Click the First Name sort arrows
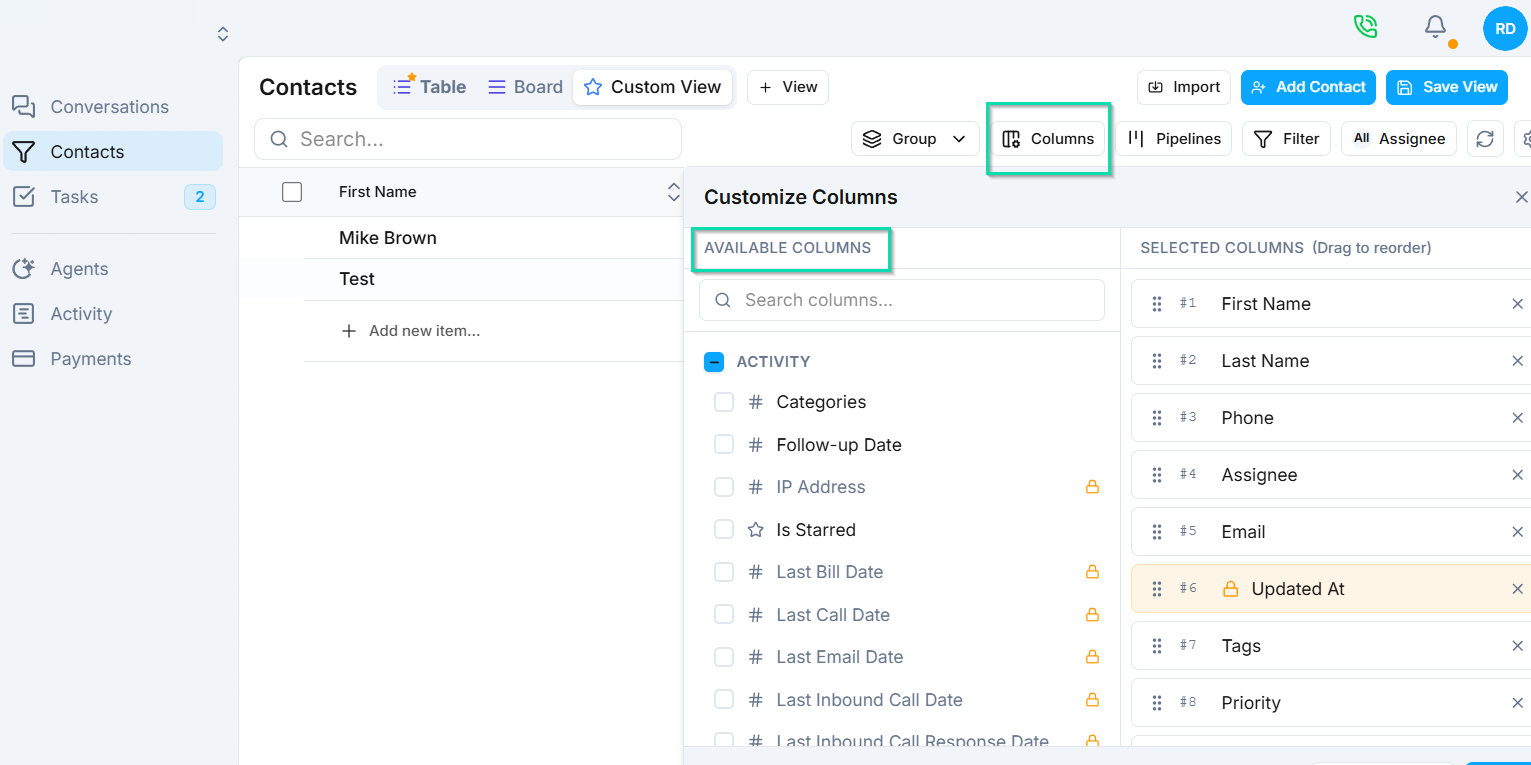1531x765 pixels. 673,192
